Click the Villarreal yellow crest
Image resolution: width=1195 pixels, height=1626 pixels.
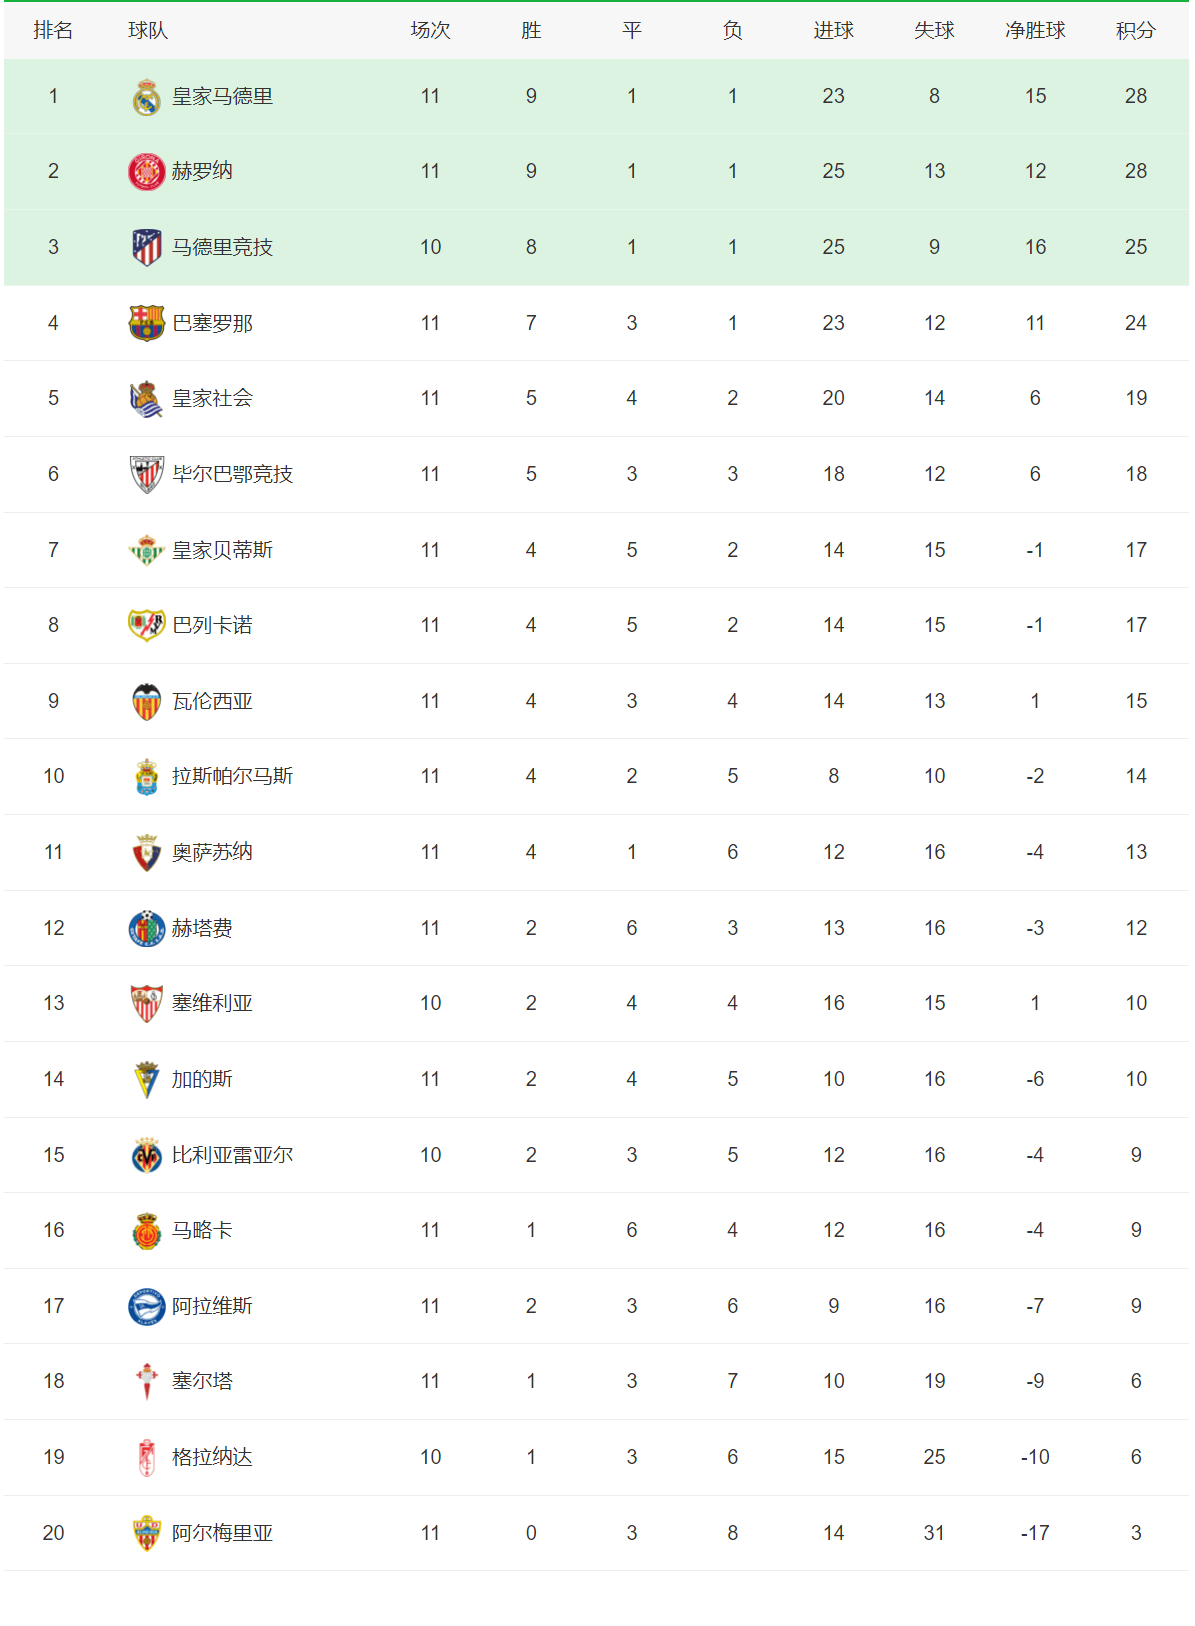coord(147,1156)
